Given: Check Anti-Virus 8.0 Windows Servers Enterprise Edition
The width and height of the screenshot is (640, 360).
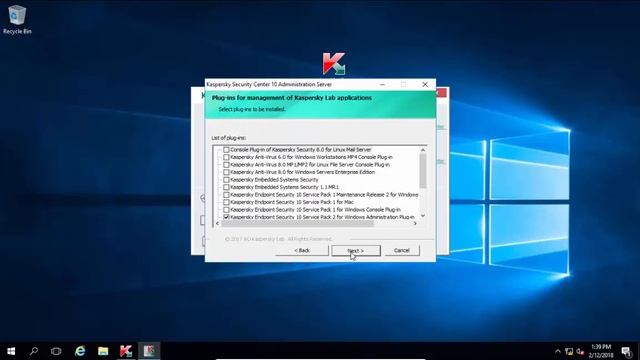Looking at the screenshot, I should coord(226,172).
